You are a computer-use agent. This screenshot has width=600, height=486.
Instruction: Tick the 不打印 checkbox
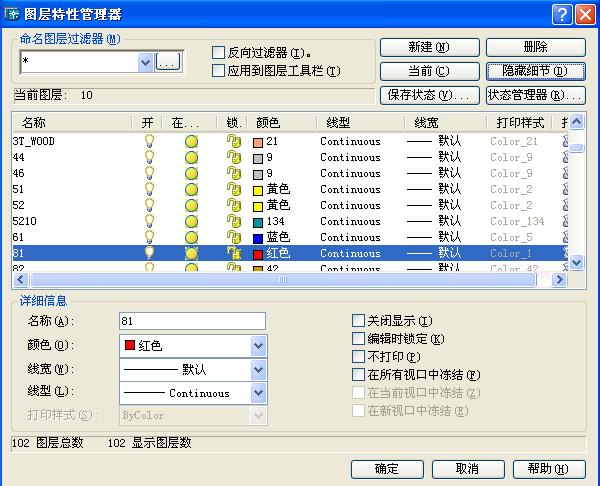[x=358, y=357]
